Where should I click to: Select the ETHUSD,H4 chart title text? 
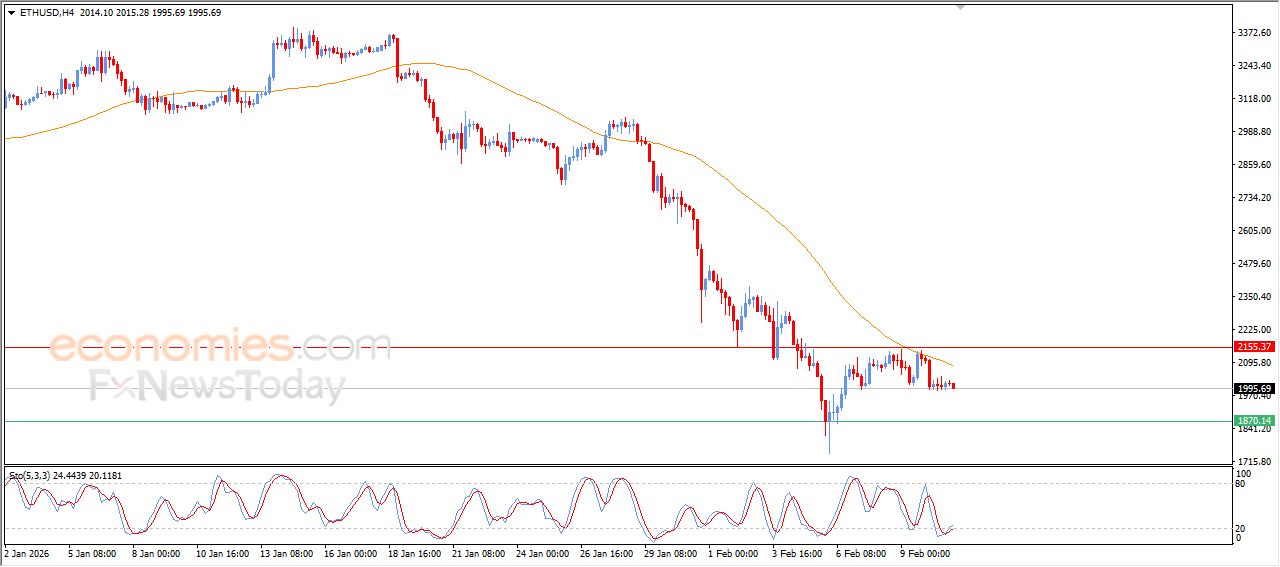[x=46, y=13]
